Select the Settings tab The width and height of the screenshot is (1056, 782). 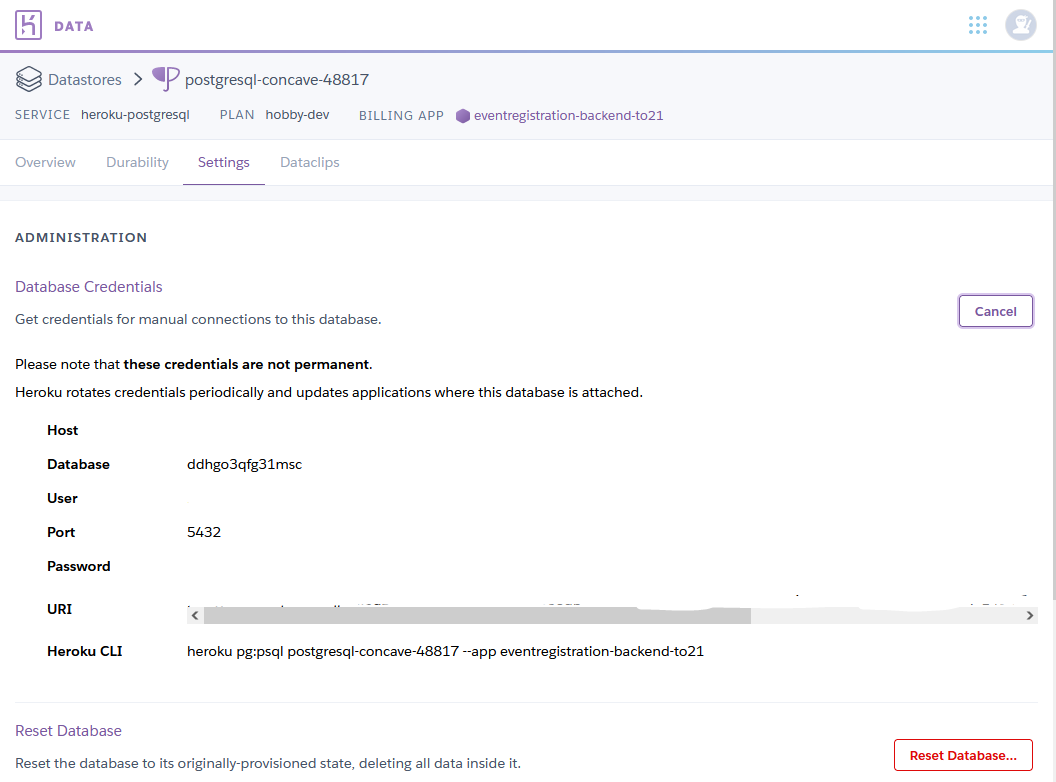(x=223, y=162)
